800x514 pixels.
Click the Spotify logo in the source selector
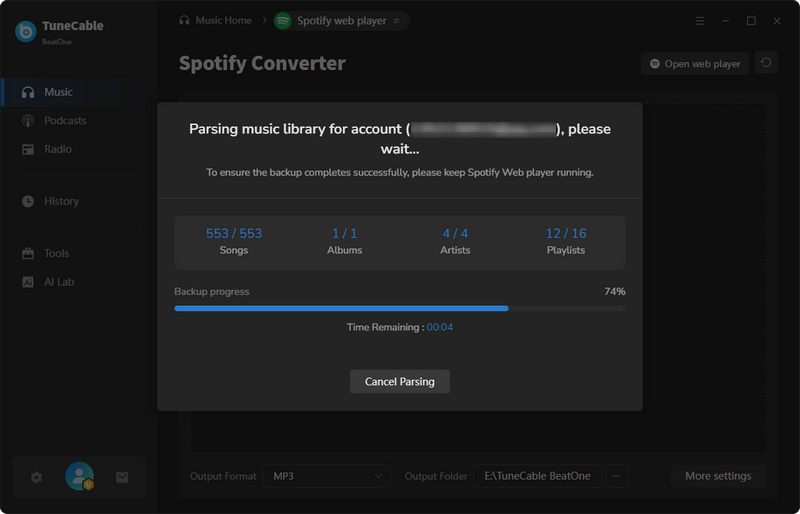pyautogui.click(x=283, y=21)
